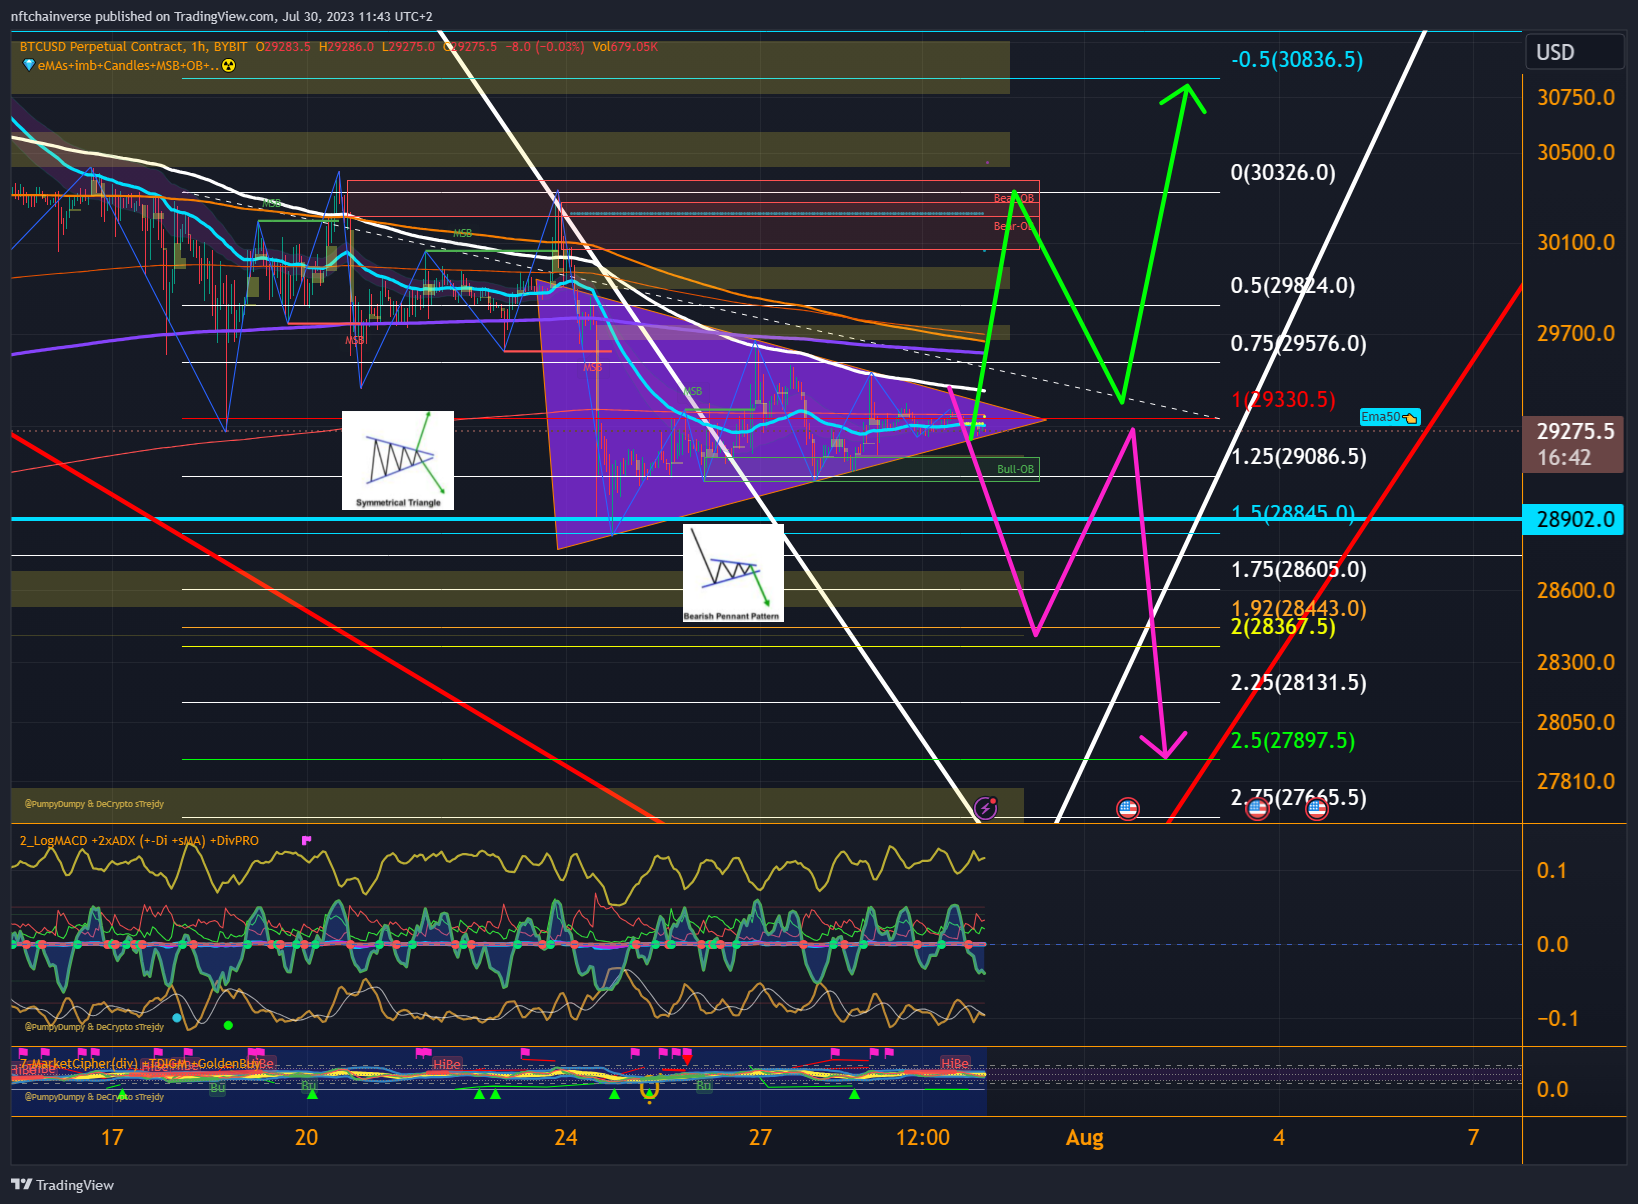1638x1204 pixels.
Task: Click the Bull-OB label
Action: tap(1015, 469)
